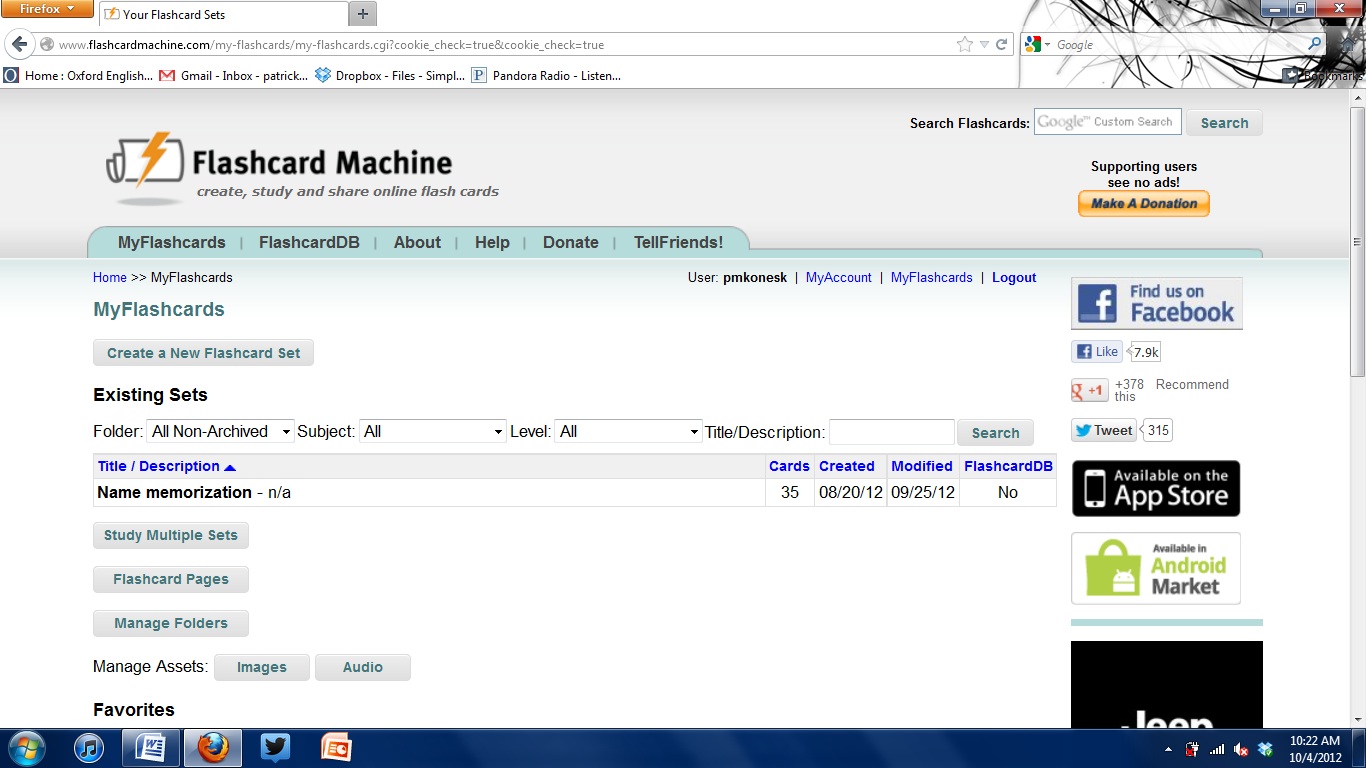This screenshot has width=1366, height=768.
Task: Click the Audio assets button
Action: 363,667
